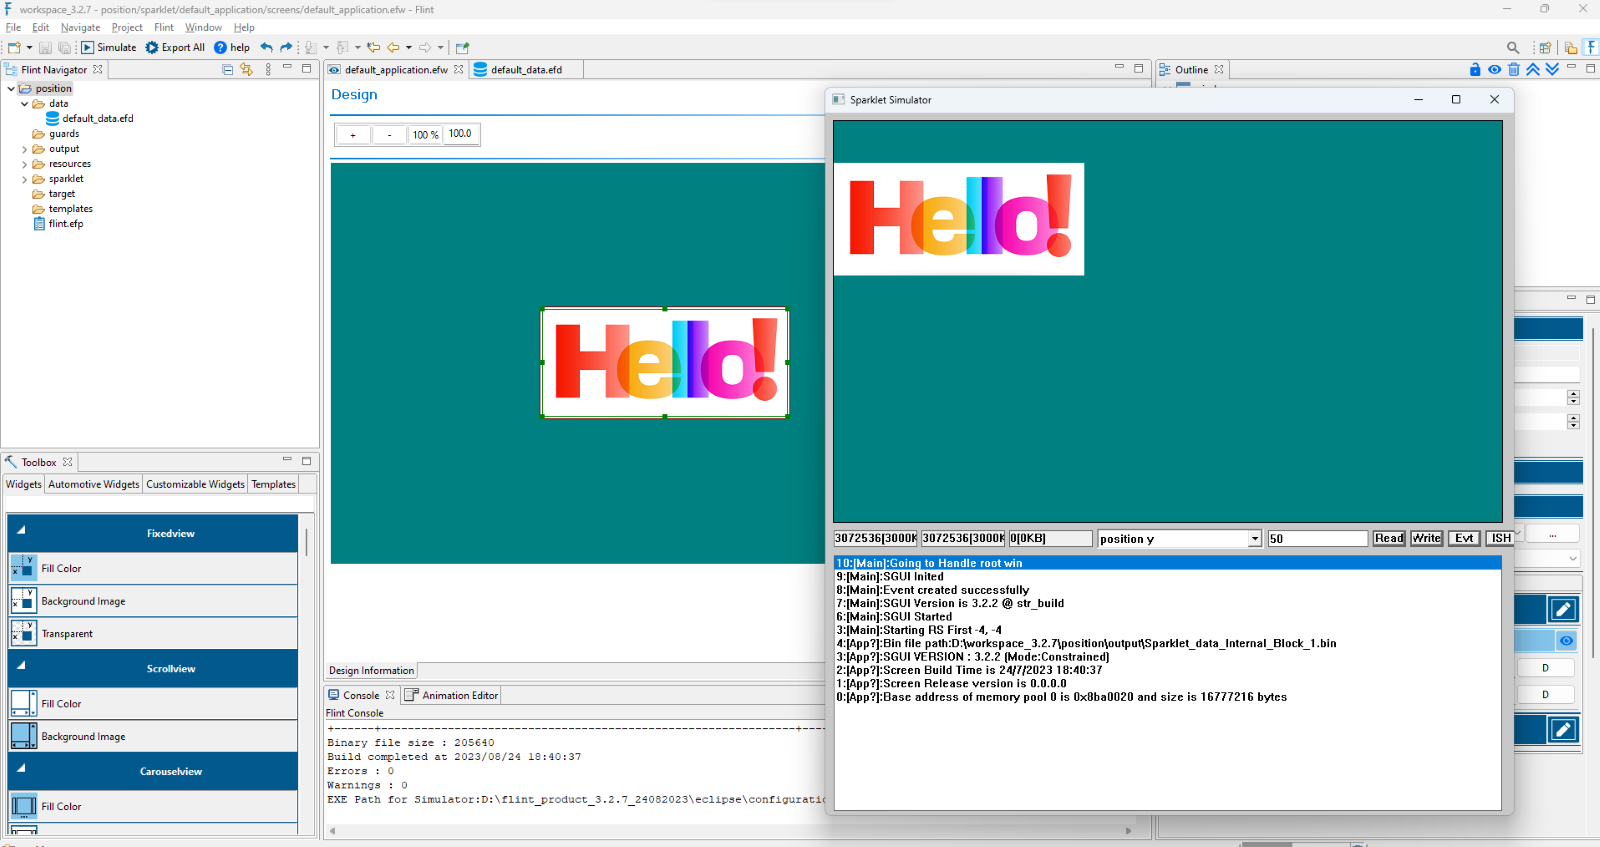Click Collapse All icon in Flint Navigator
Viewport: 1600px width, 847px height.
(x=227, y=69)
